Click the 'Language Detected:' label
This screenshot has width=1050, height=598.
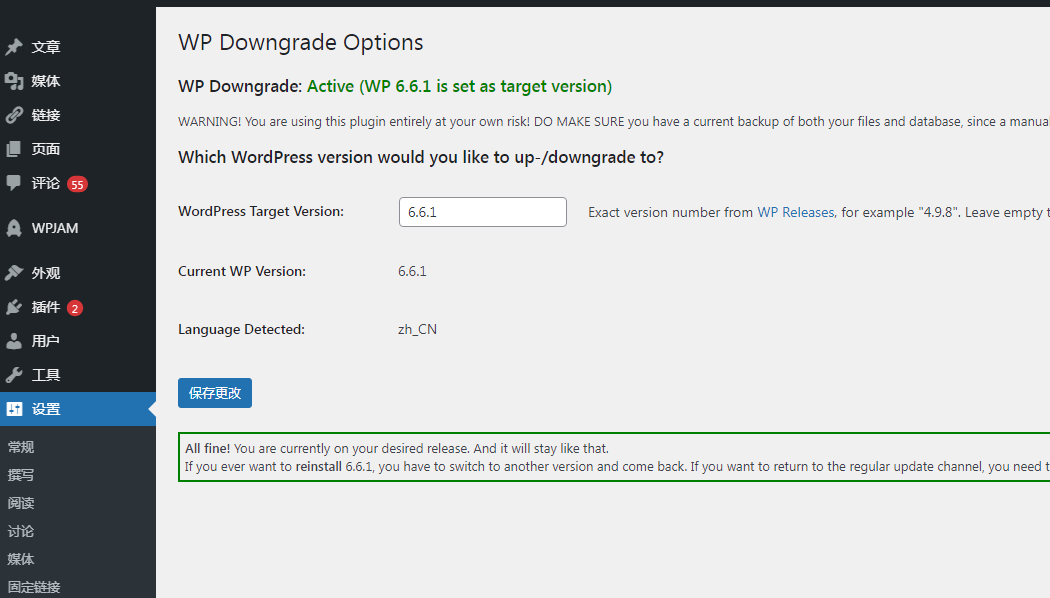pos(241,329)
